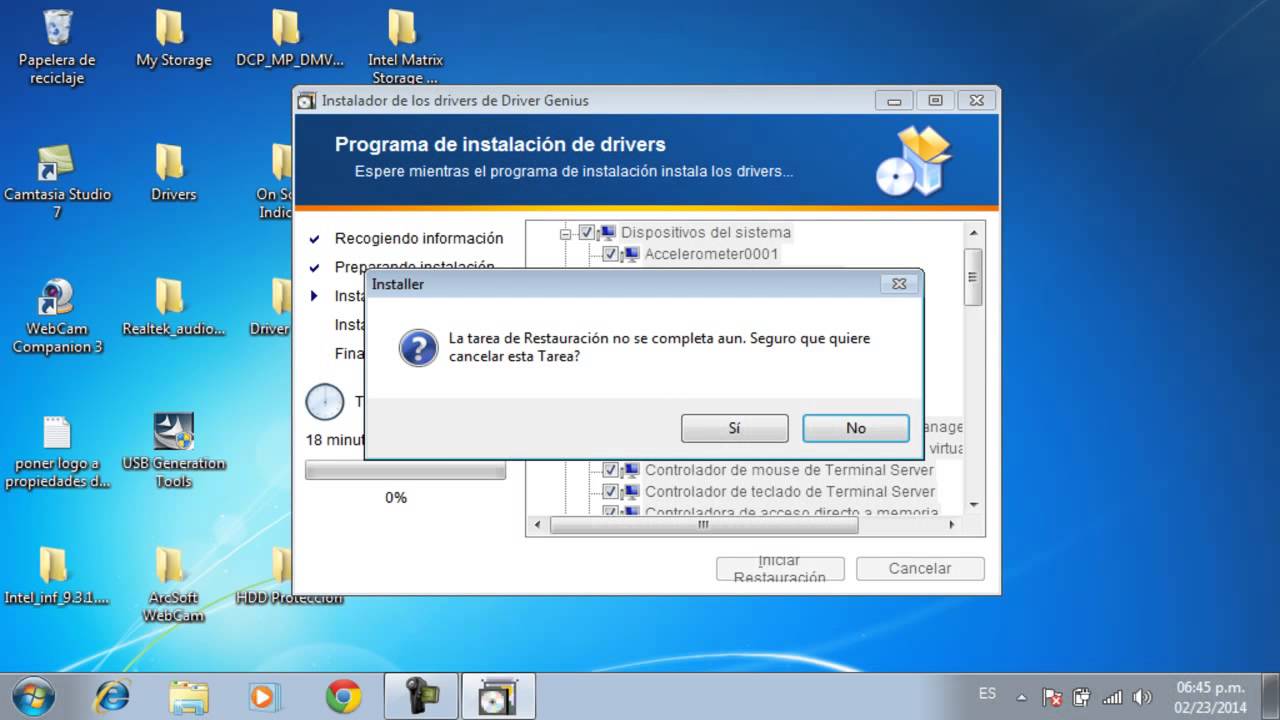1280x720 pixels.
Task: Open Windows Explorer from the taskbar
Action: coord(188,696)
